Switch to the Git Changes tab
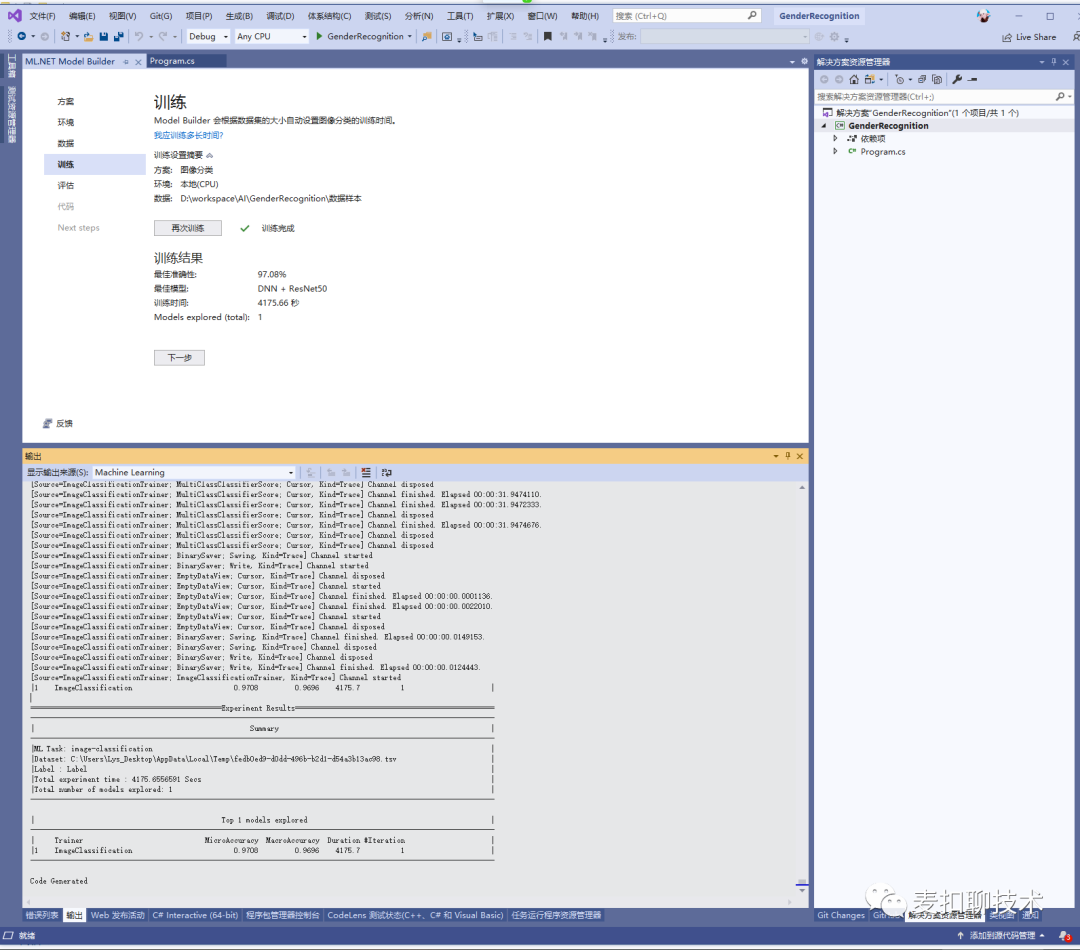The width and height of the screenshot is (1080, 950). coord(840,915)
